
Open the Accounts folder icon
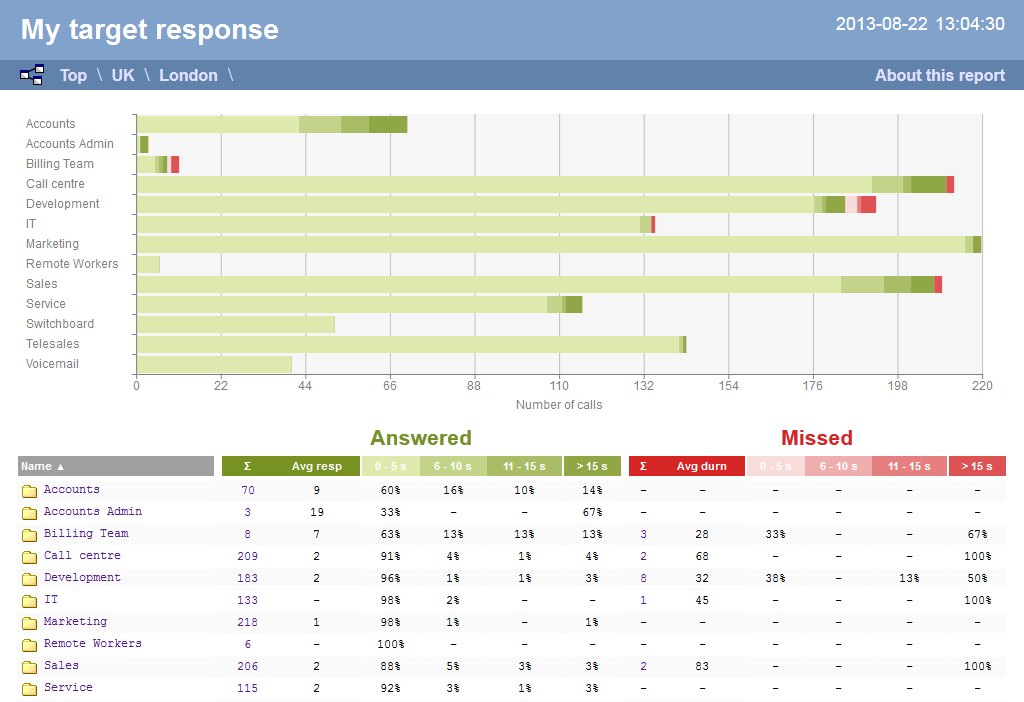[x=29, y=489]
